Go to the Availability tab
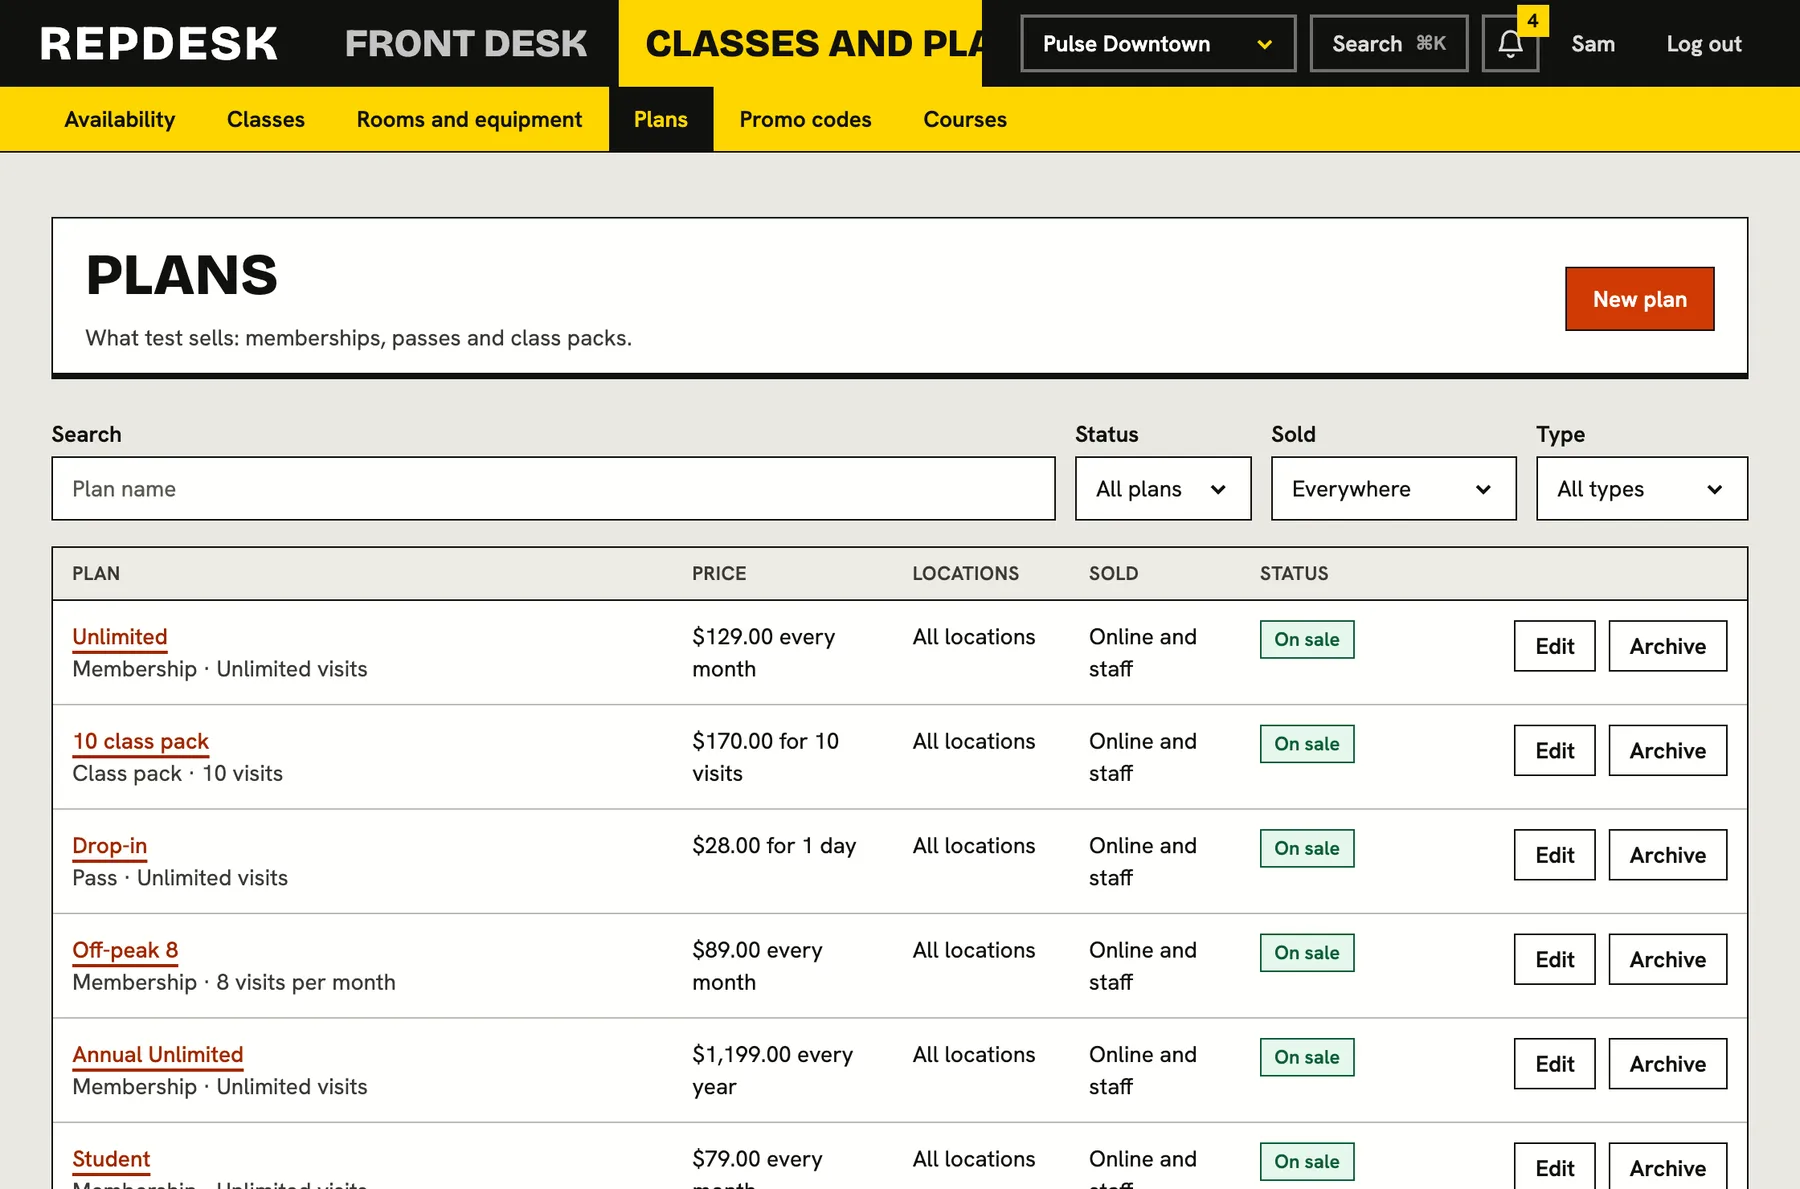The image size is (1800, 1189). click(x=120, y=119)
